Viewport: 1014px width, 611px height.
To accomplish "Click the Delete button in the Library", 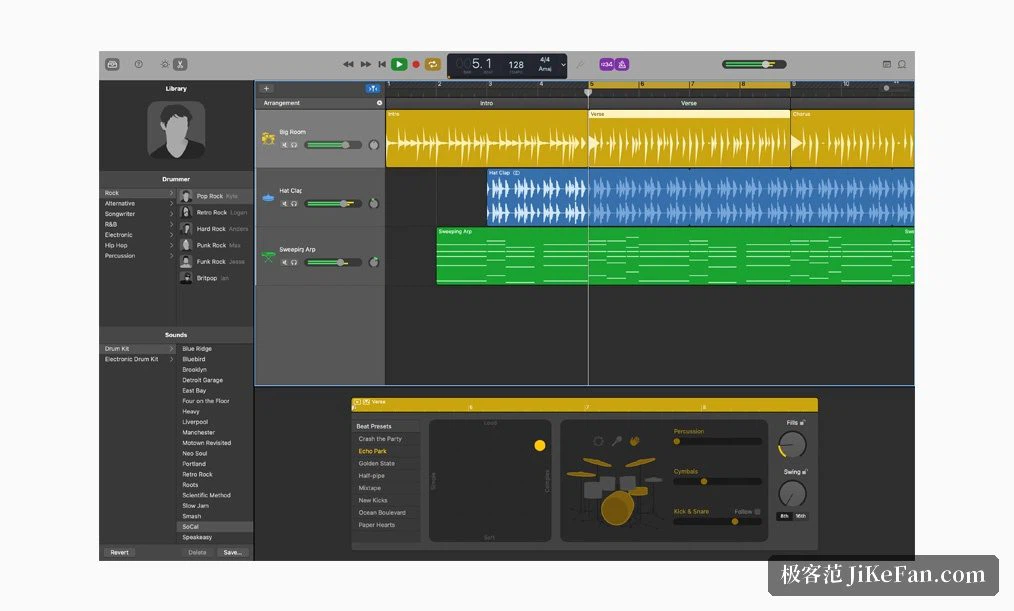I will coord(197,552).
